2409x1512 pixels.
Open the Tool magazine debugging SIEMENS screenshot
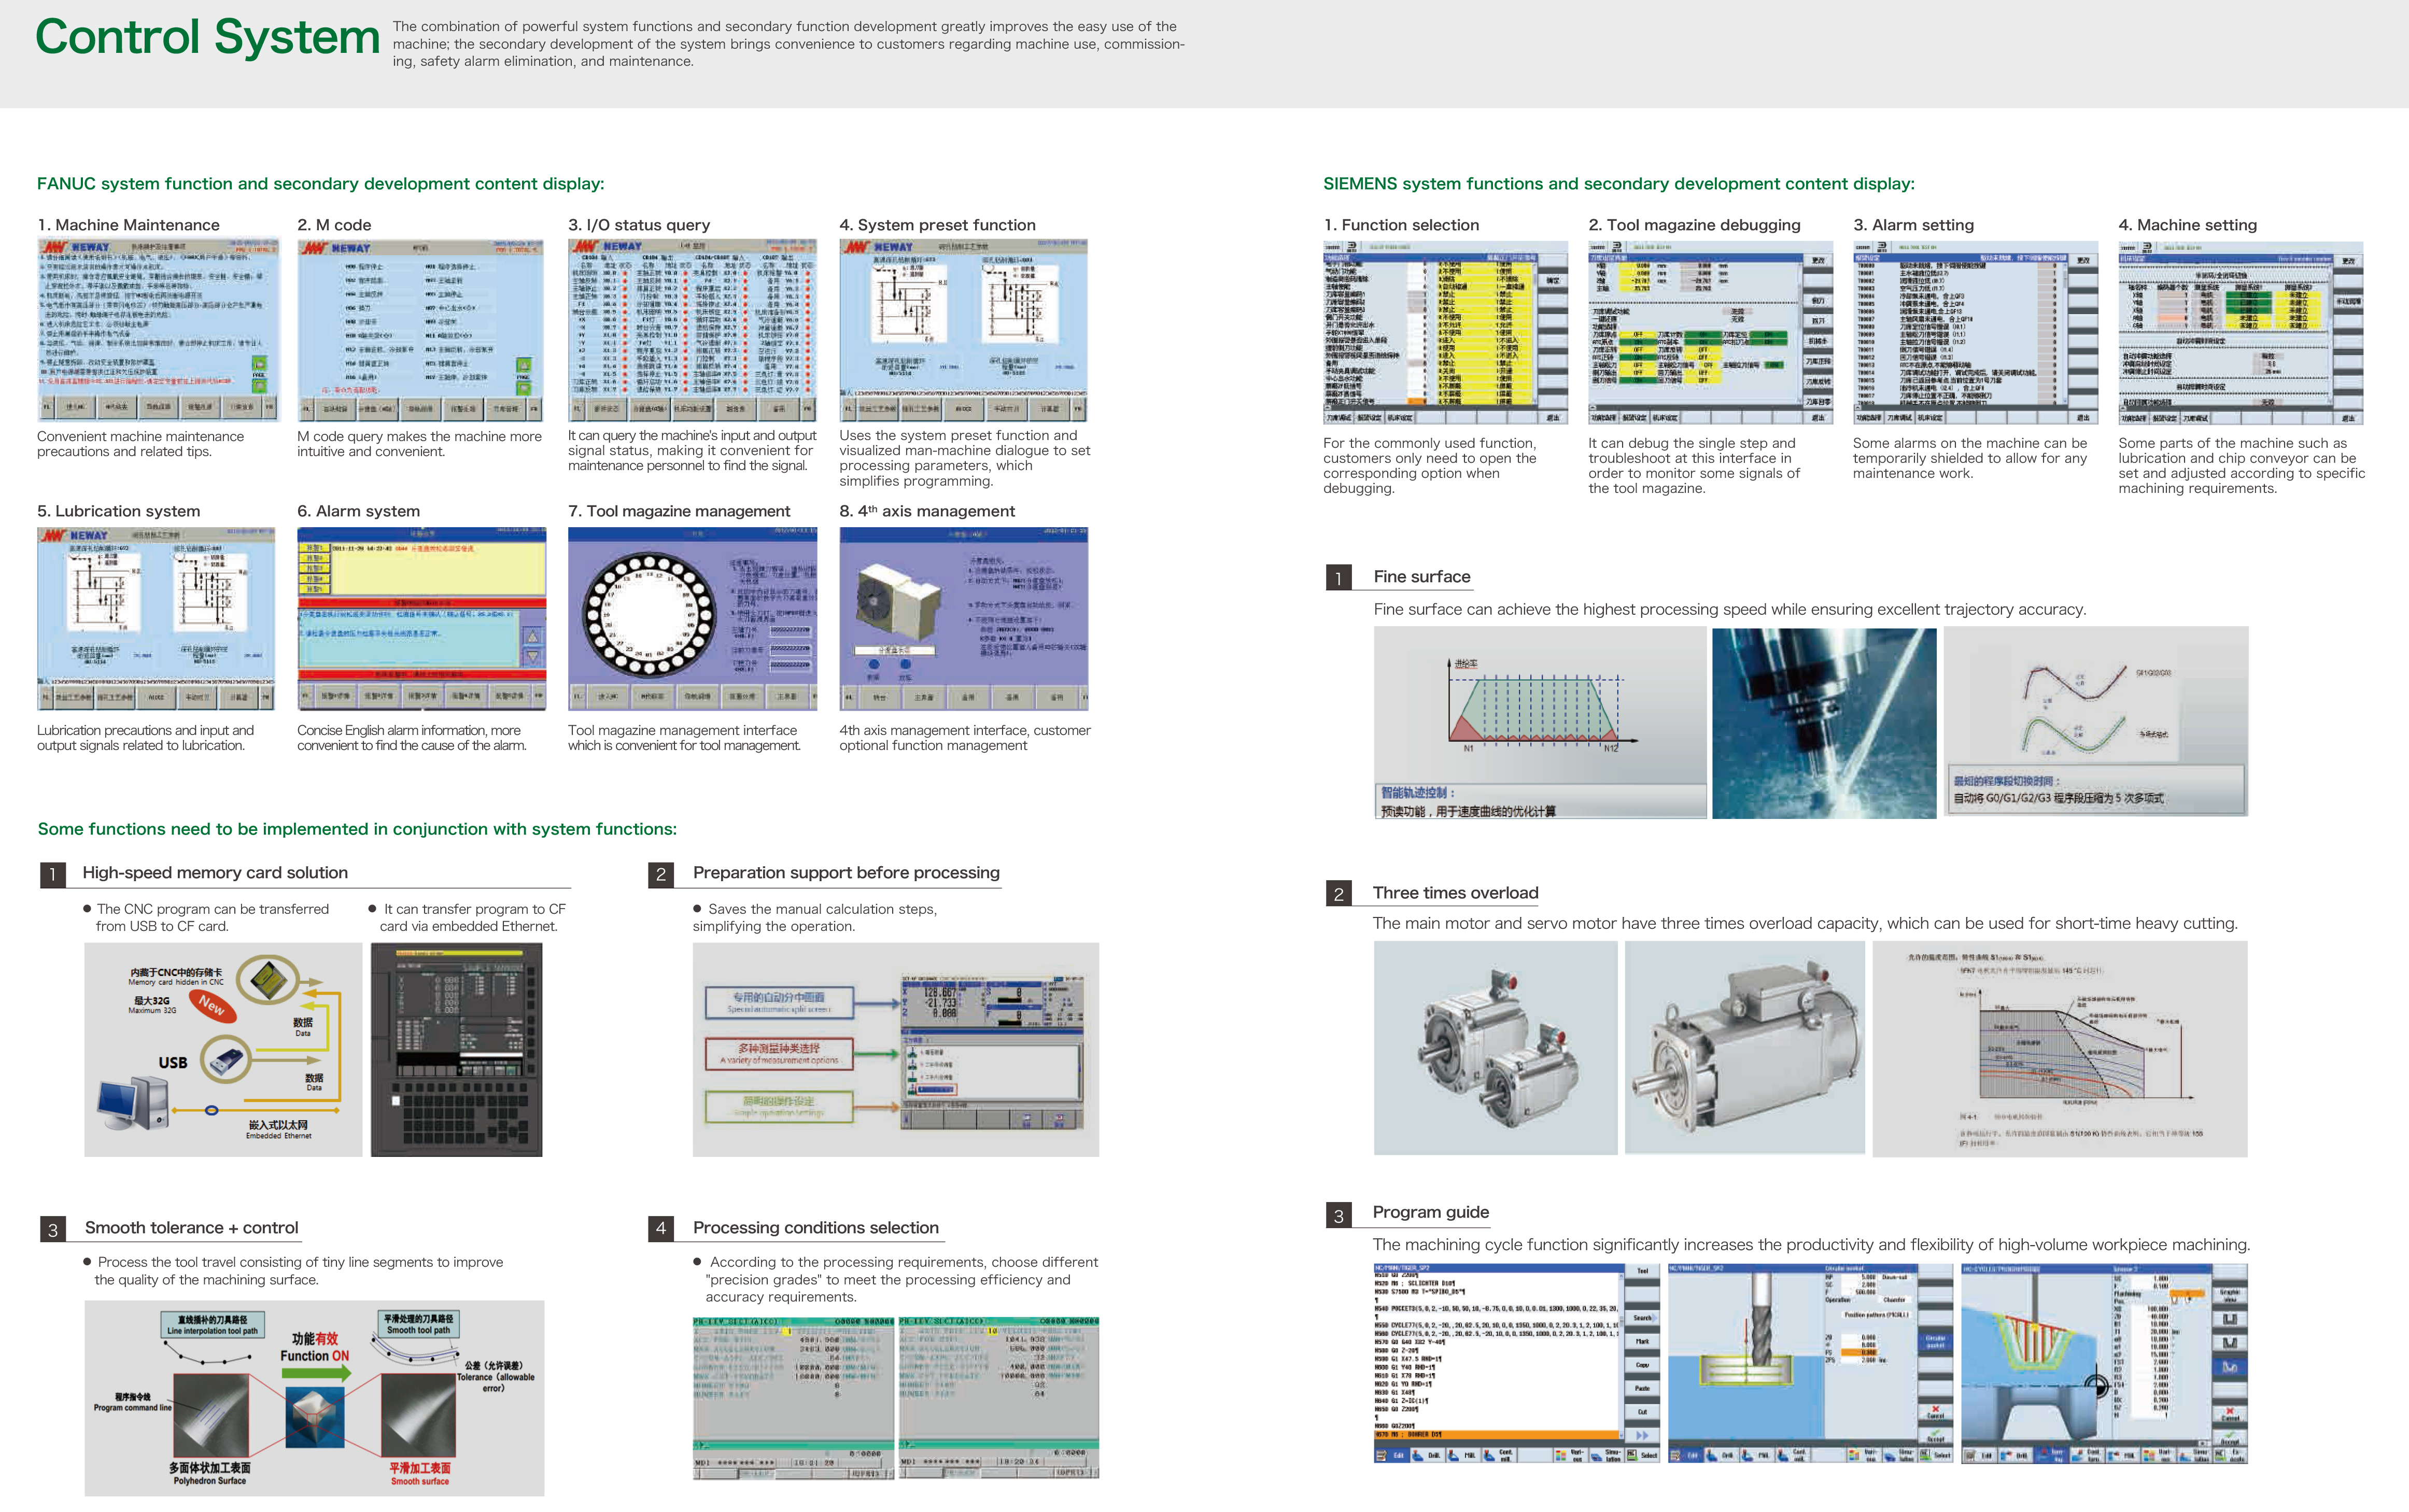pos(1711,333)
